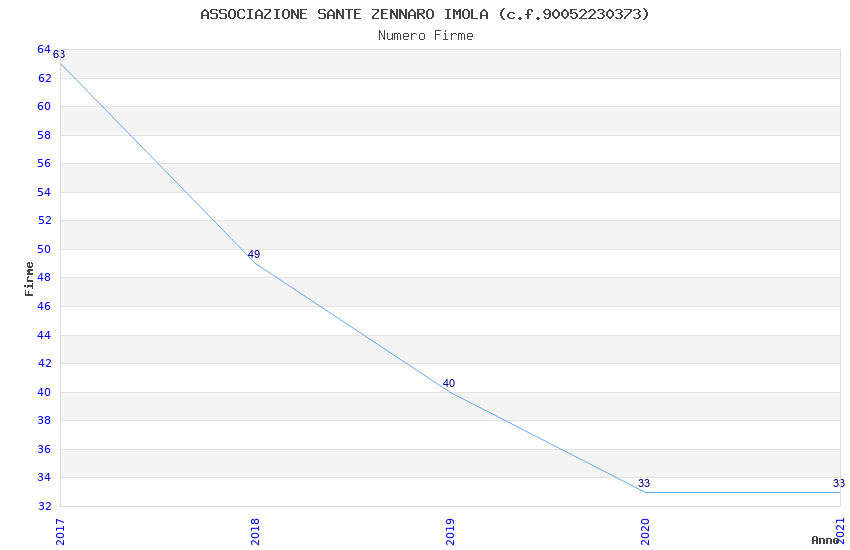Click the x-axis year label 2021
The width and height of the screenshot is (850, 550).
pyautogui.click(x=840, y=532)
